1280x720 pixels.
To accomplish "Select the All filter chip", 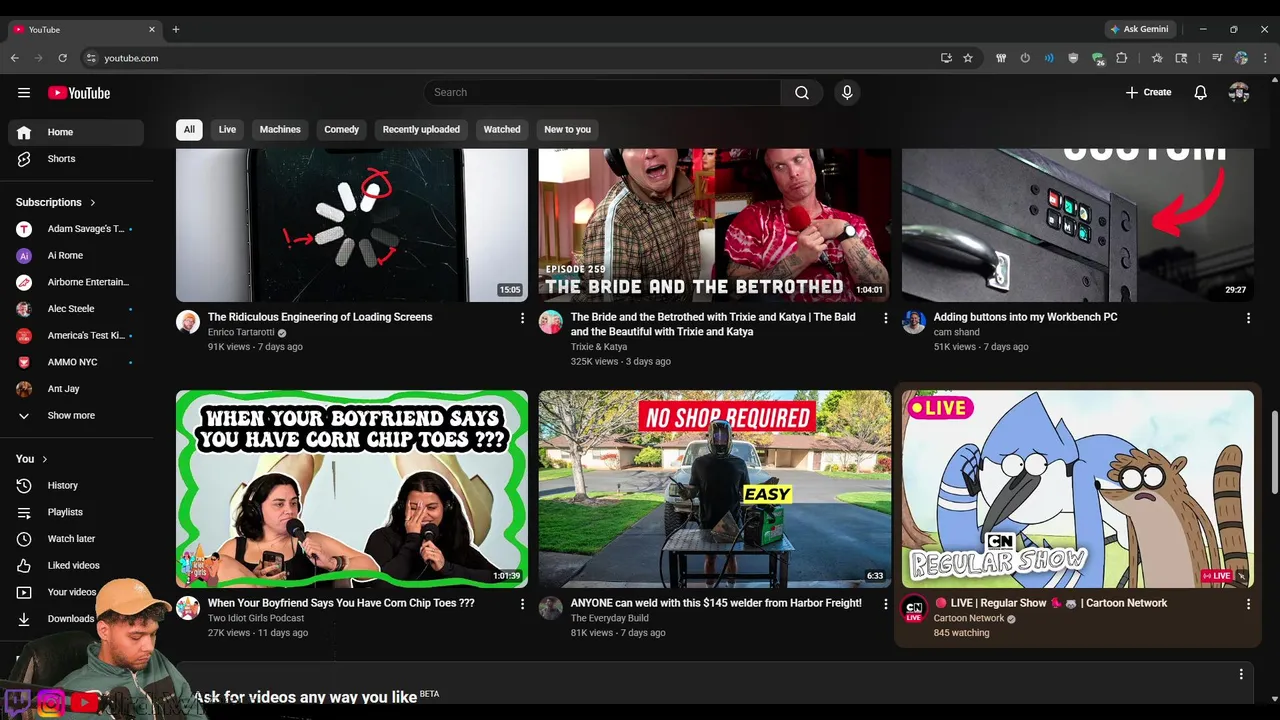I will click(x=189, y=129).
